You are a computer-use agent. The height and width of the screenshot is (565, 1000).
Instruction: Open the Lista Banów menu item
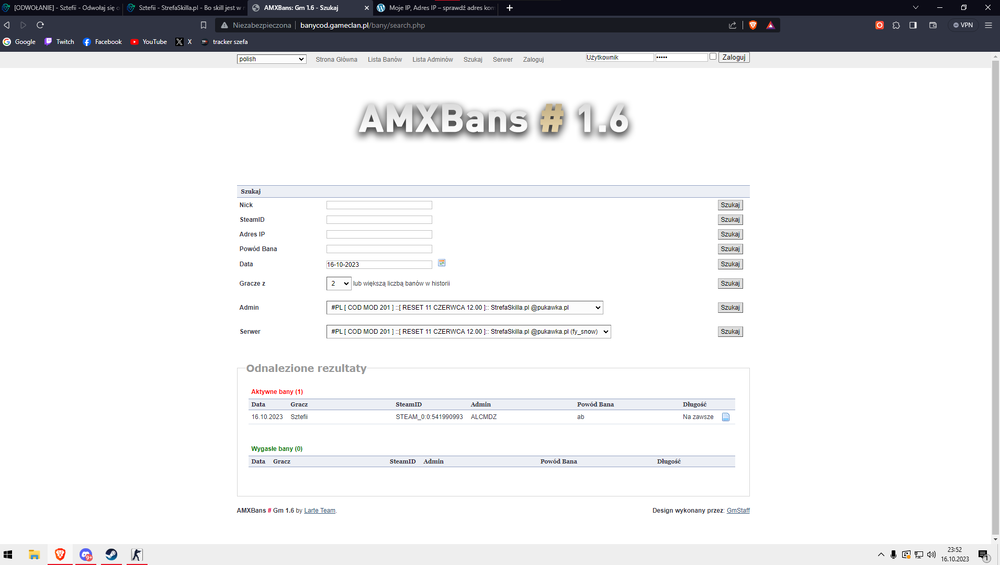point(385,59)
